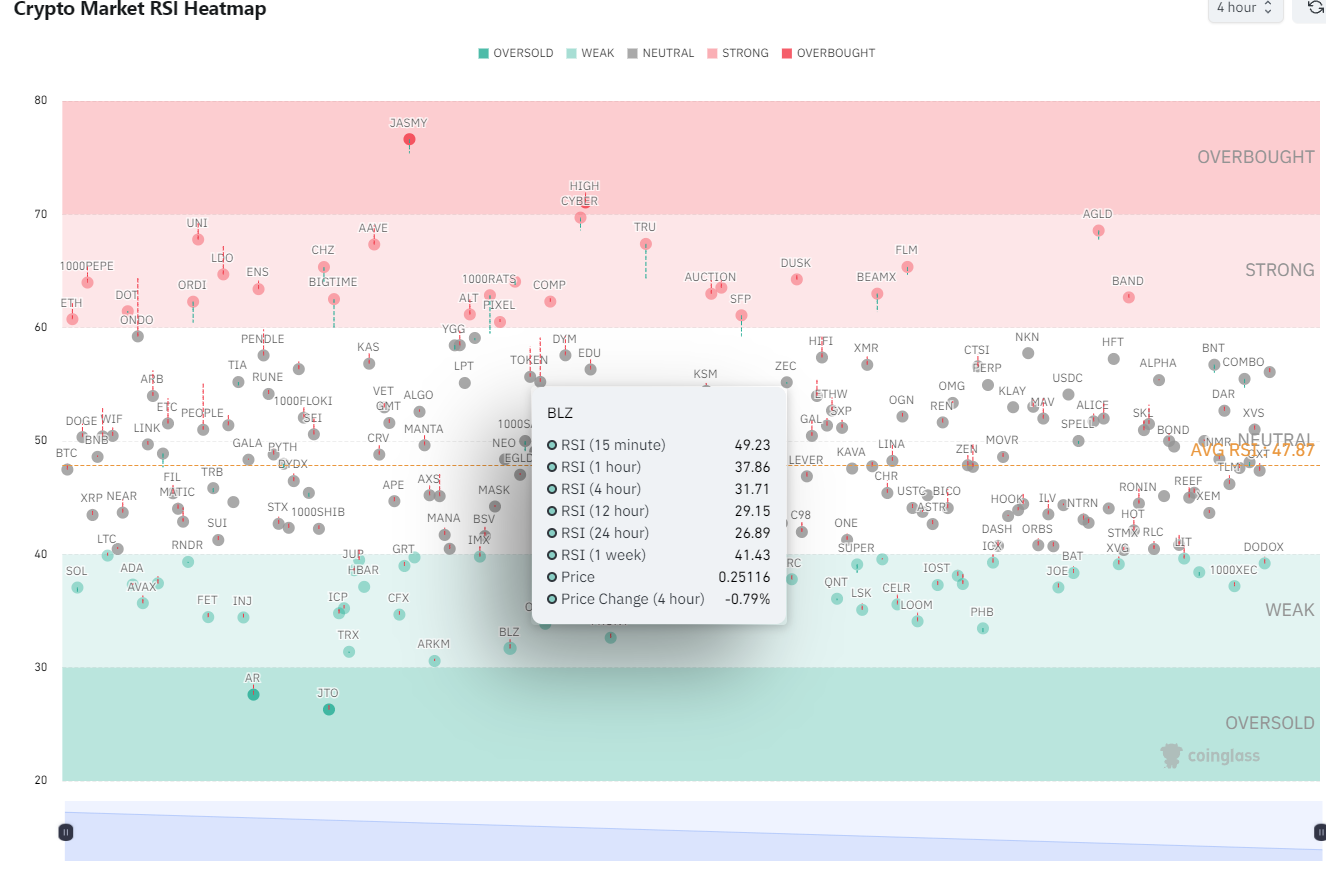Click the PENDLE data point

263,355
